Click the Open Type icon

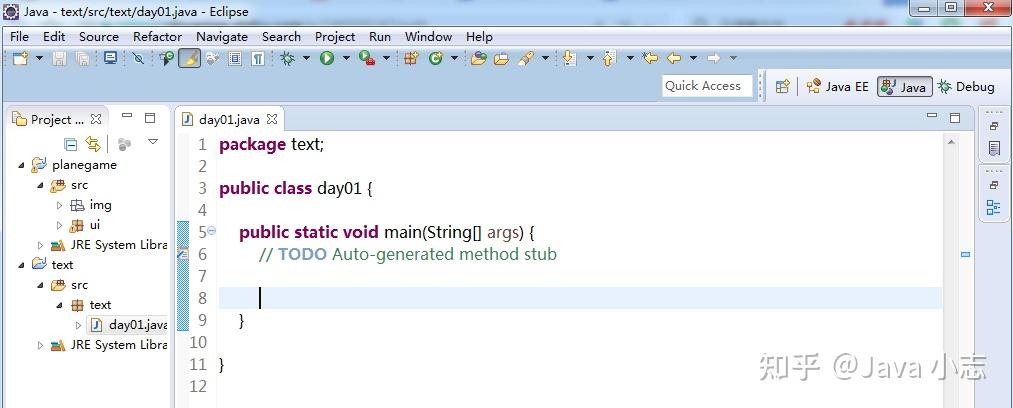(x=478, y=59)
